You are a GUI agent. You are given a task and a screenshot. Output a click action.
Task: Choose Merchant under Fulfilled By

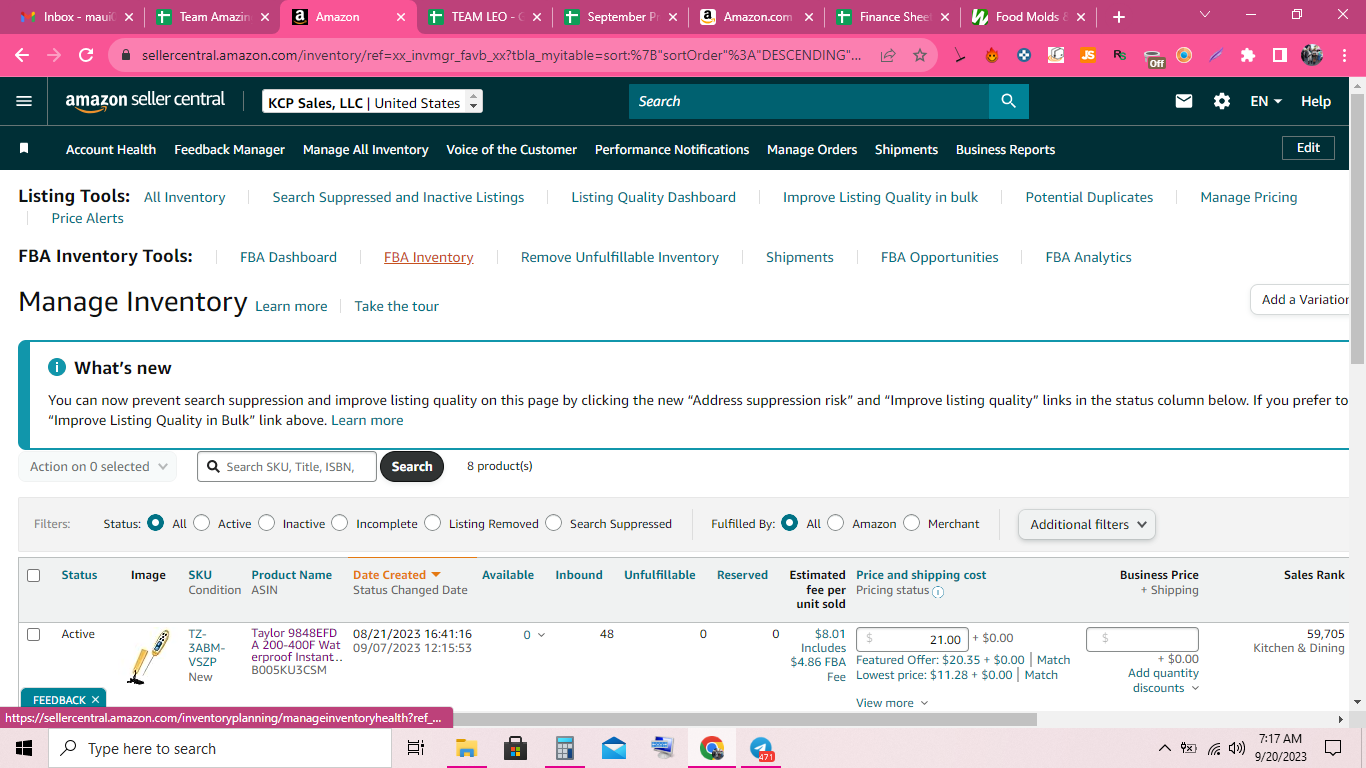click(912, 523)
